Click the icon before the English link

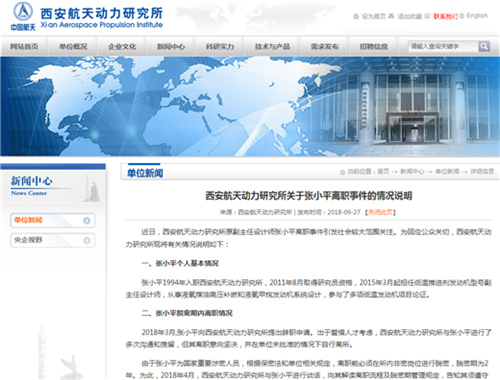pos(462,16)
